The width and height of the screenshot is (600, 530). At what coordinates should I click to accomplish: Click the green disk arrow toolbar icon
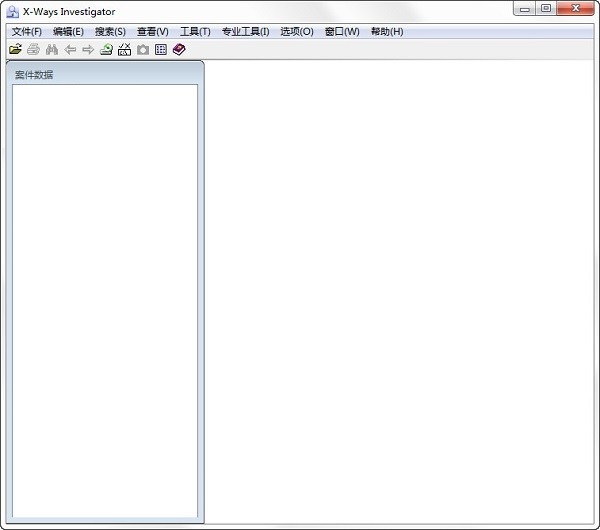tap(106, 49)
